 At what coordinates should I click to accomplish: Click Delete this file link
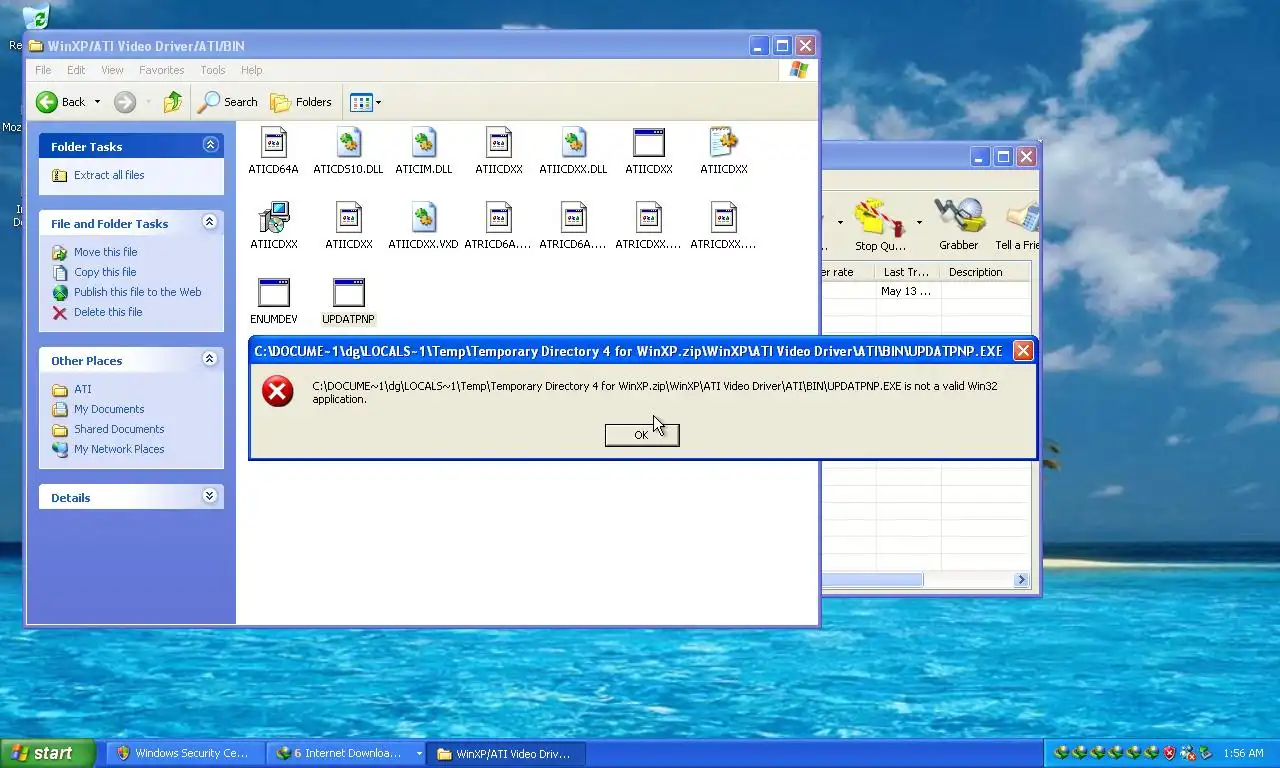click(108, 312)
